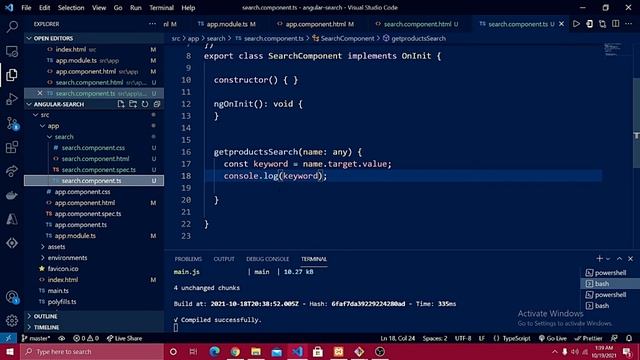Click master branch in status bar
Screen dimensions: 640x360
36,338
